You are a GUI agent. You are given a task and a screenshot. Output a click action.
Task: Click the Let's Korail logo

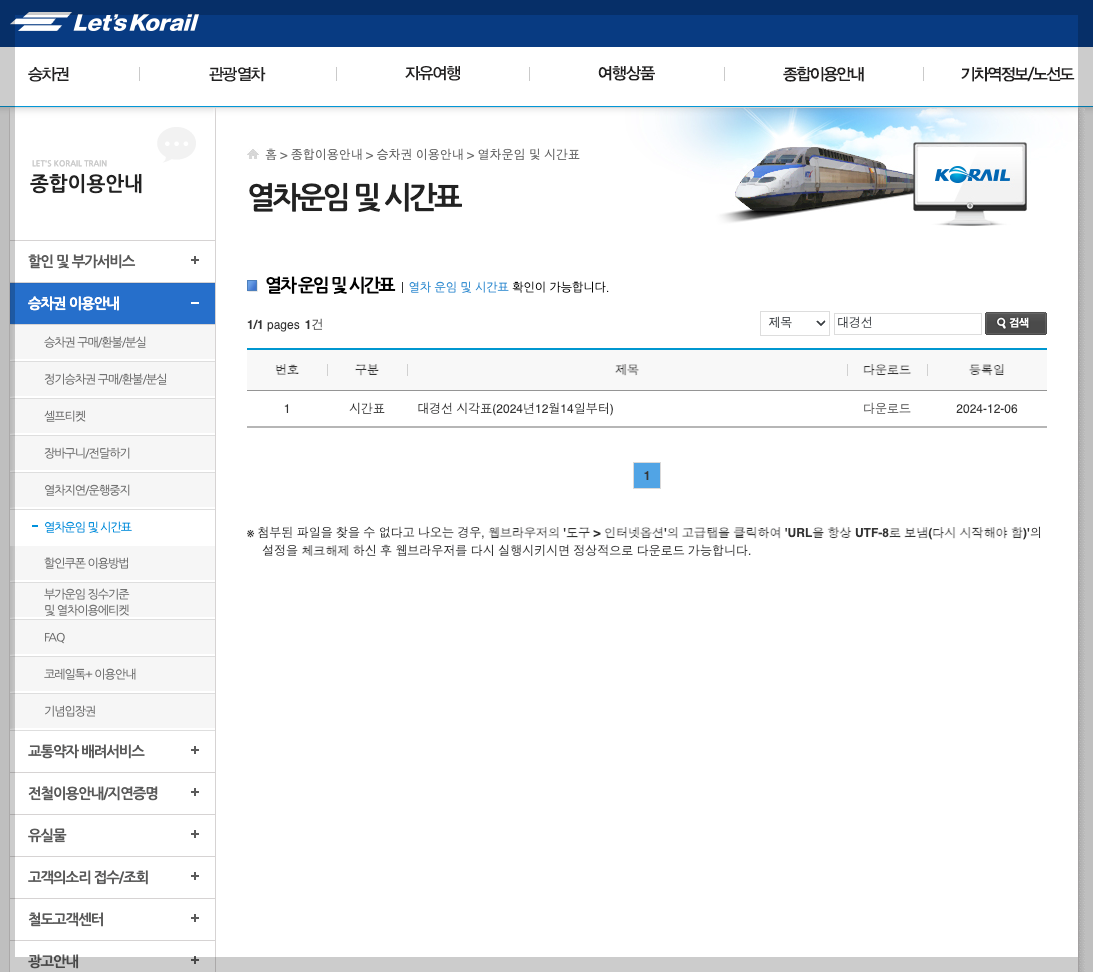105,23
